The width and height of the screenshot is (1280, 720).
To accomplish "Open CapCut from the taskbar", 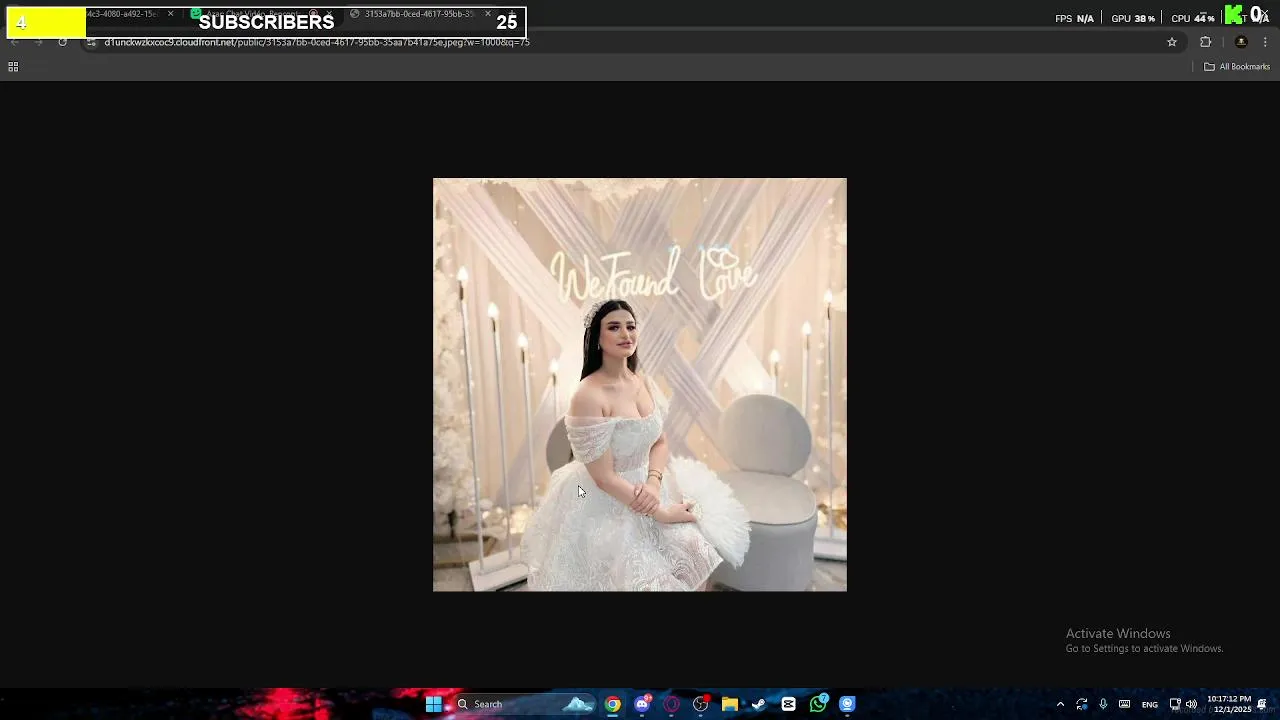I will click(789, 704).
